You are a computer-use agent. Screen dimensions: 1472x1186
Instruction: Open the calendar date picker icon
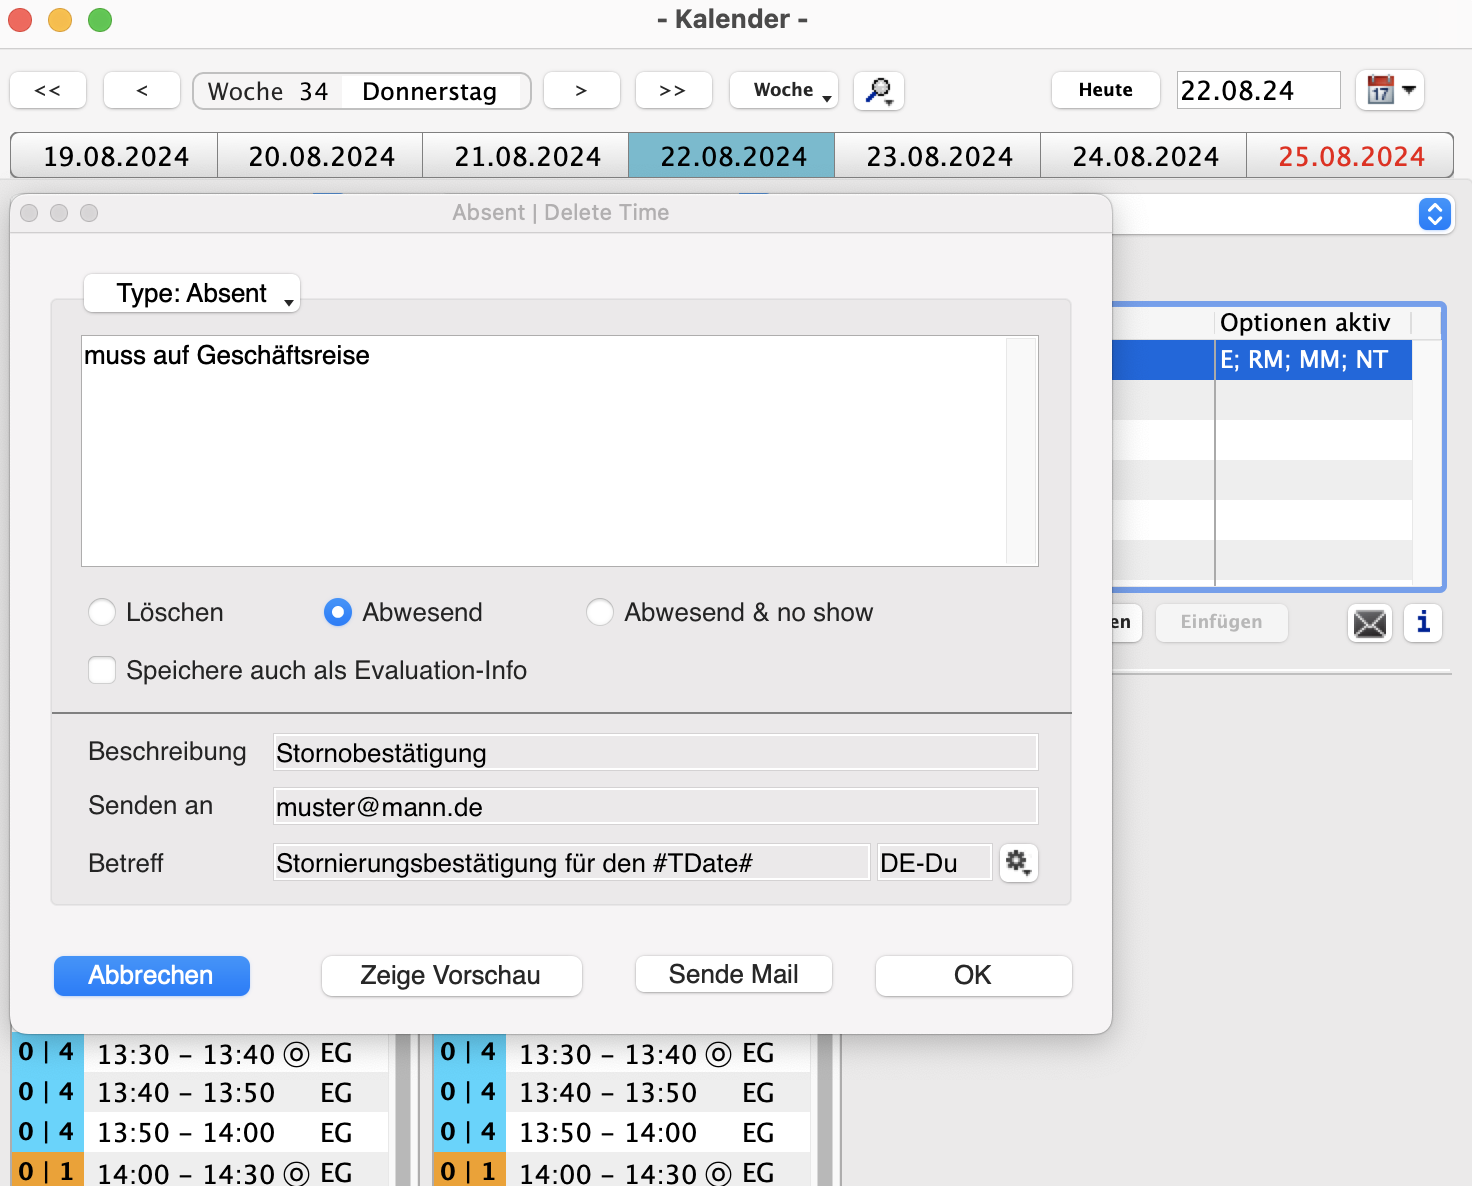tap(1389, 90)
